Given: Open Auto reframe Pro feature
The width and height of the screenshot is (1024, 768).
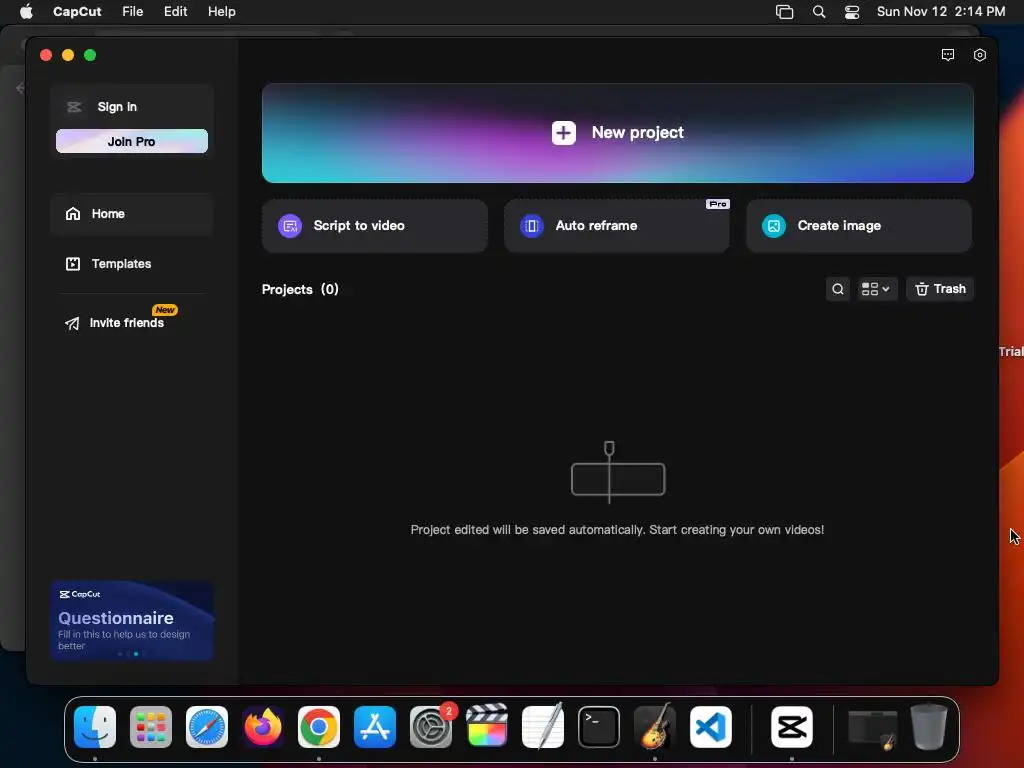Looking at the screenshot, I should [x=616, y=226].
